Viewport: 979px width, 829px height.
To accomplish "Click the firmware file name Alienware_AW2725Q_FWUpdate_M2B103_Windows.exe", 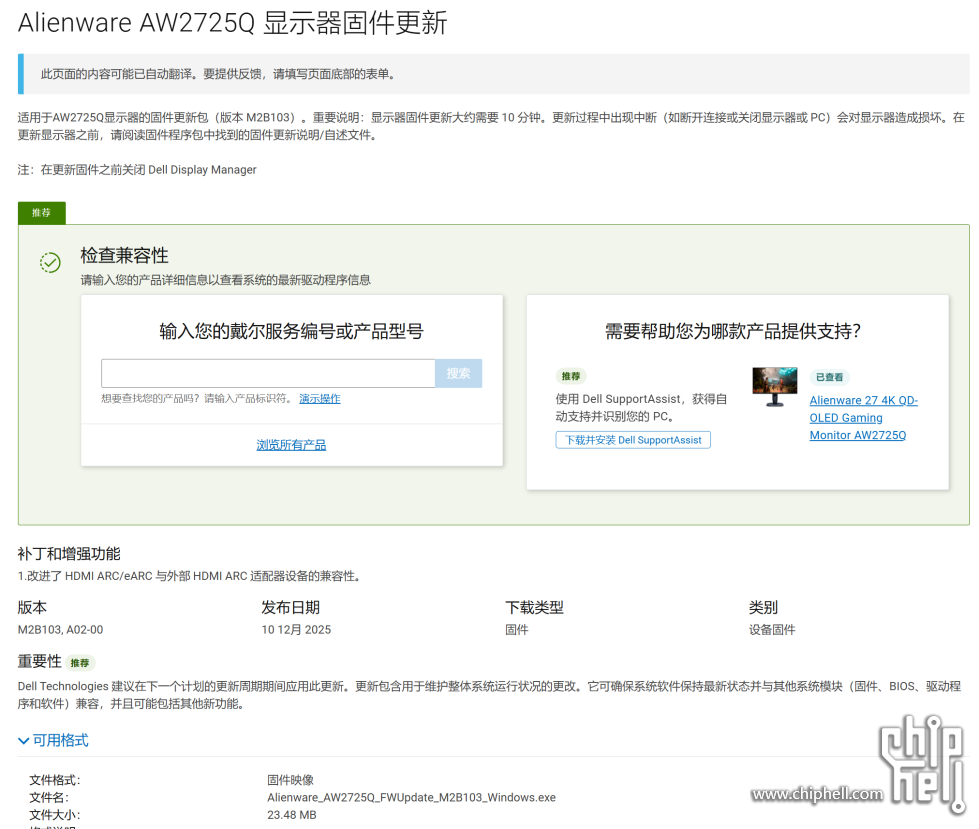I will [411, 798].
